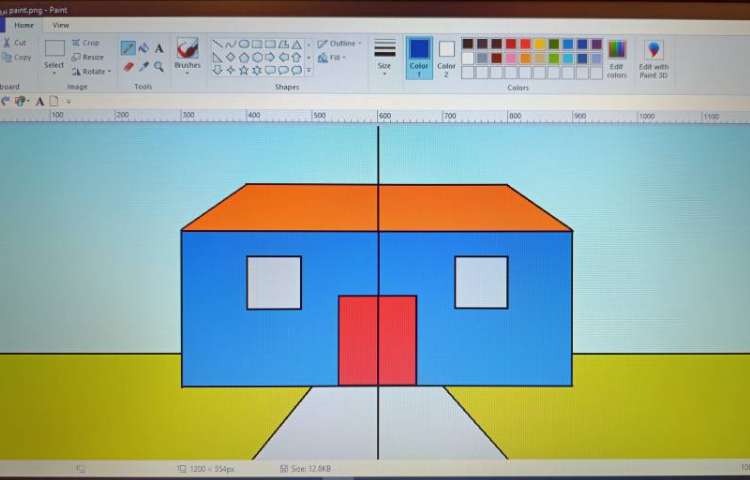
Task: Switch to the Color 2 background selector
Action: (446, 57)
